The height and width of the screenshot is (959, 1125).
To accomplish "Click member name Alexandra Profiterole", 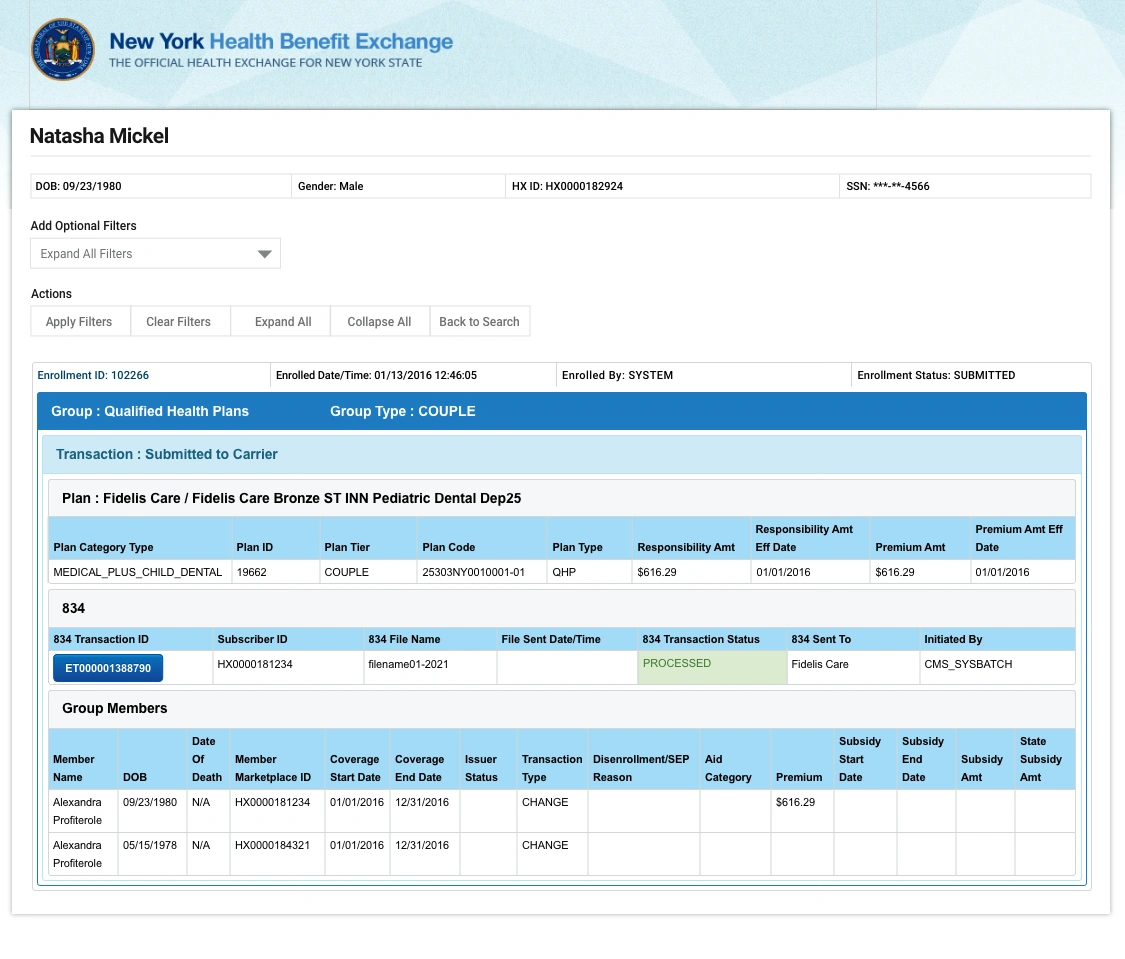I will (x=82, y=811).
